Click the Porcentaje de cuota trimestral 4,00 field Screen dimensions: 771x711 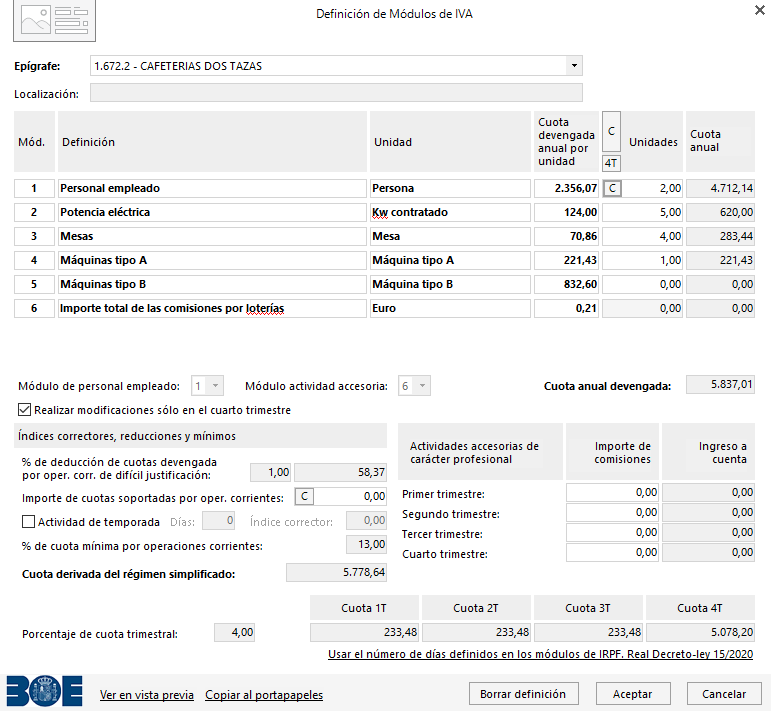point(235,632)
